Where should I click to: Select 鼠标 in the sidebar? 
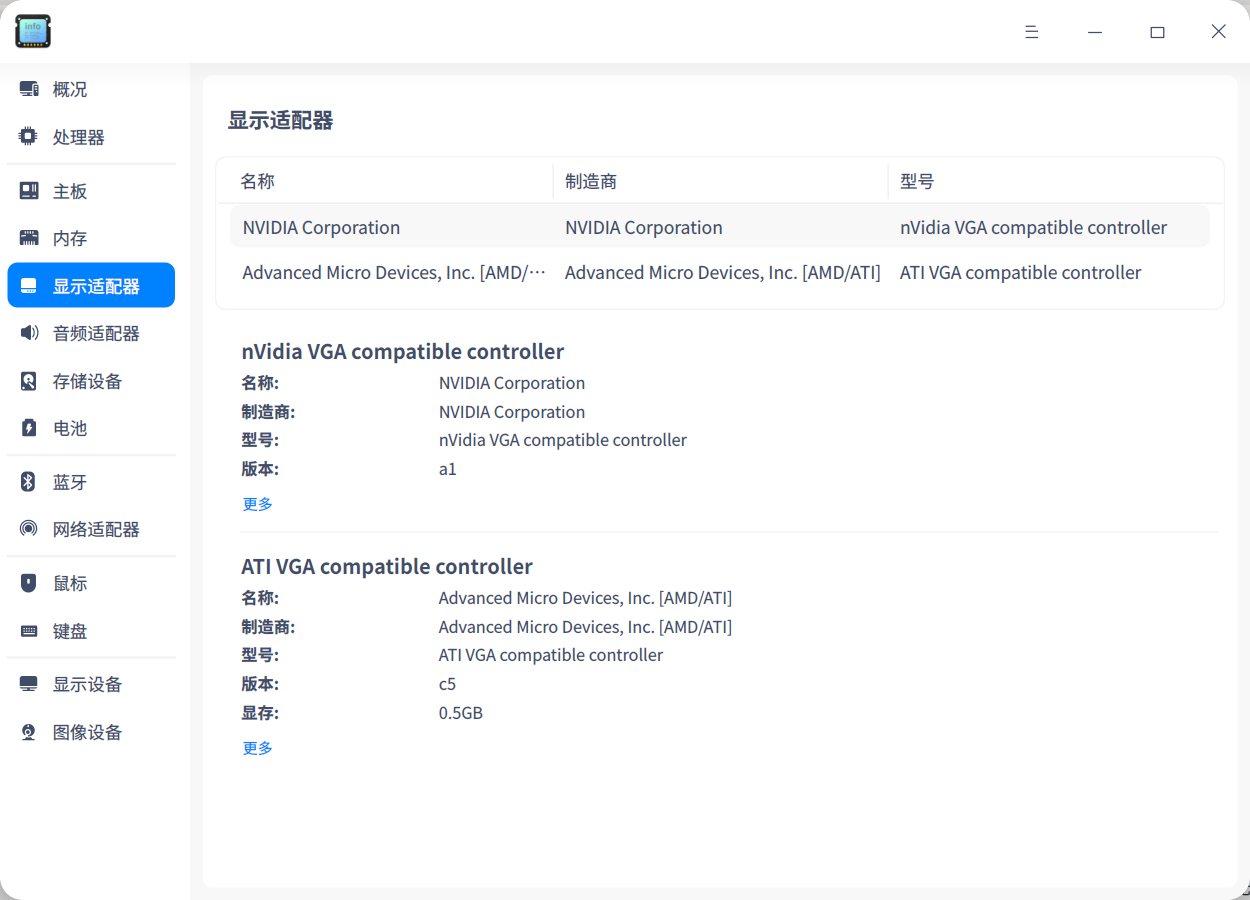pyautogui.click(x=70, y=583)
